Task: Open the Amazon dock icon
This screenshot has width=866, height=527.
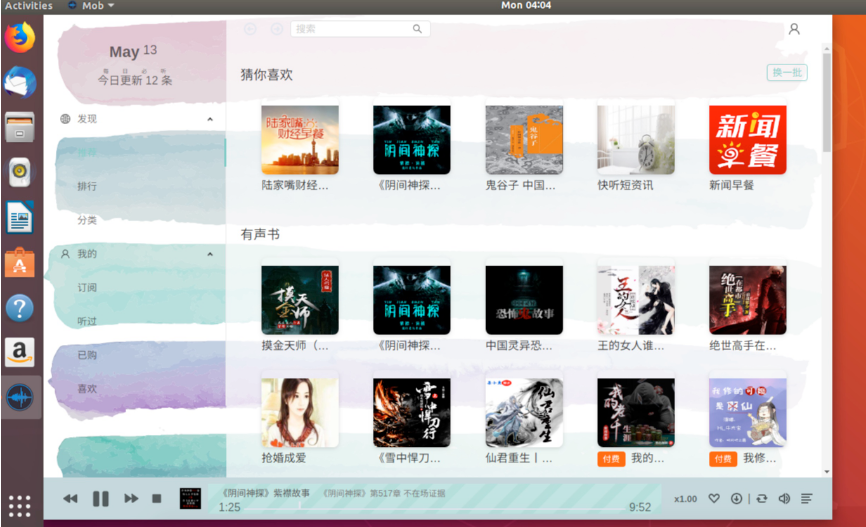Action: [20, 352]
